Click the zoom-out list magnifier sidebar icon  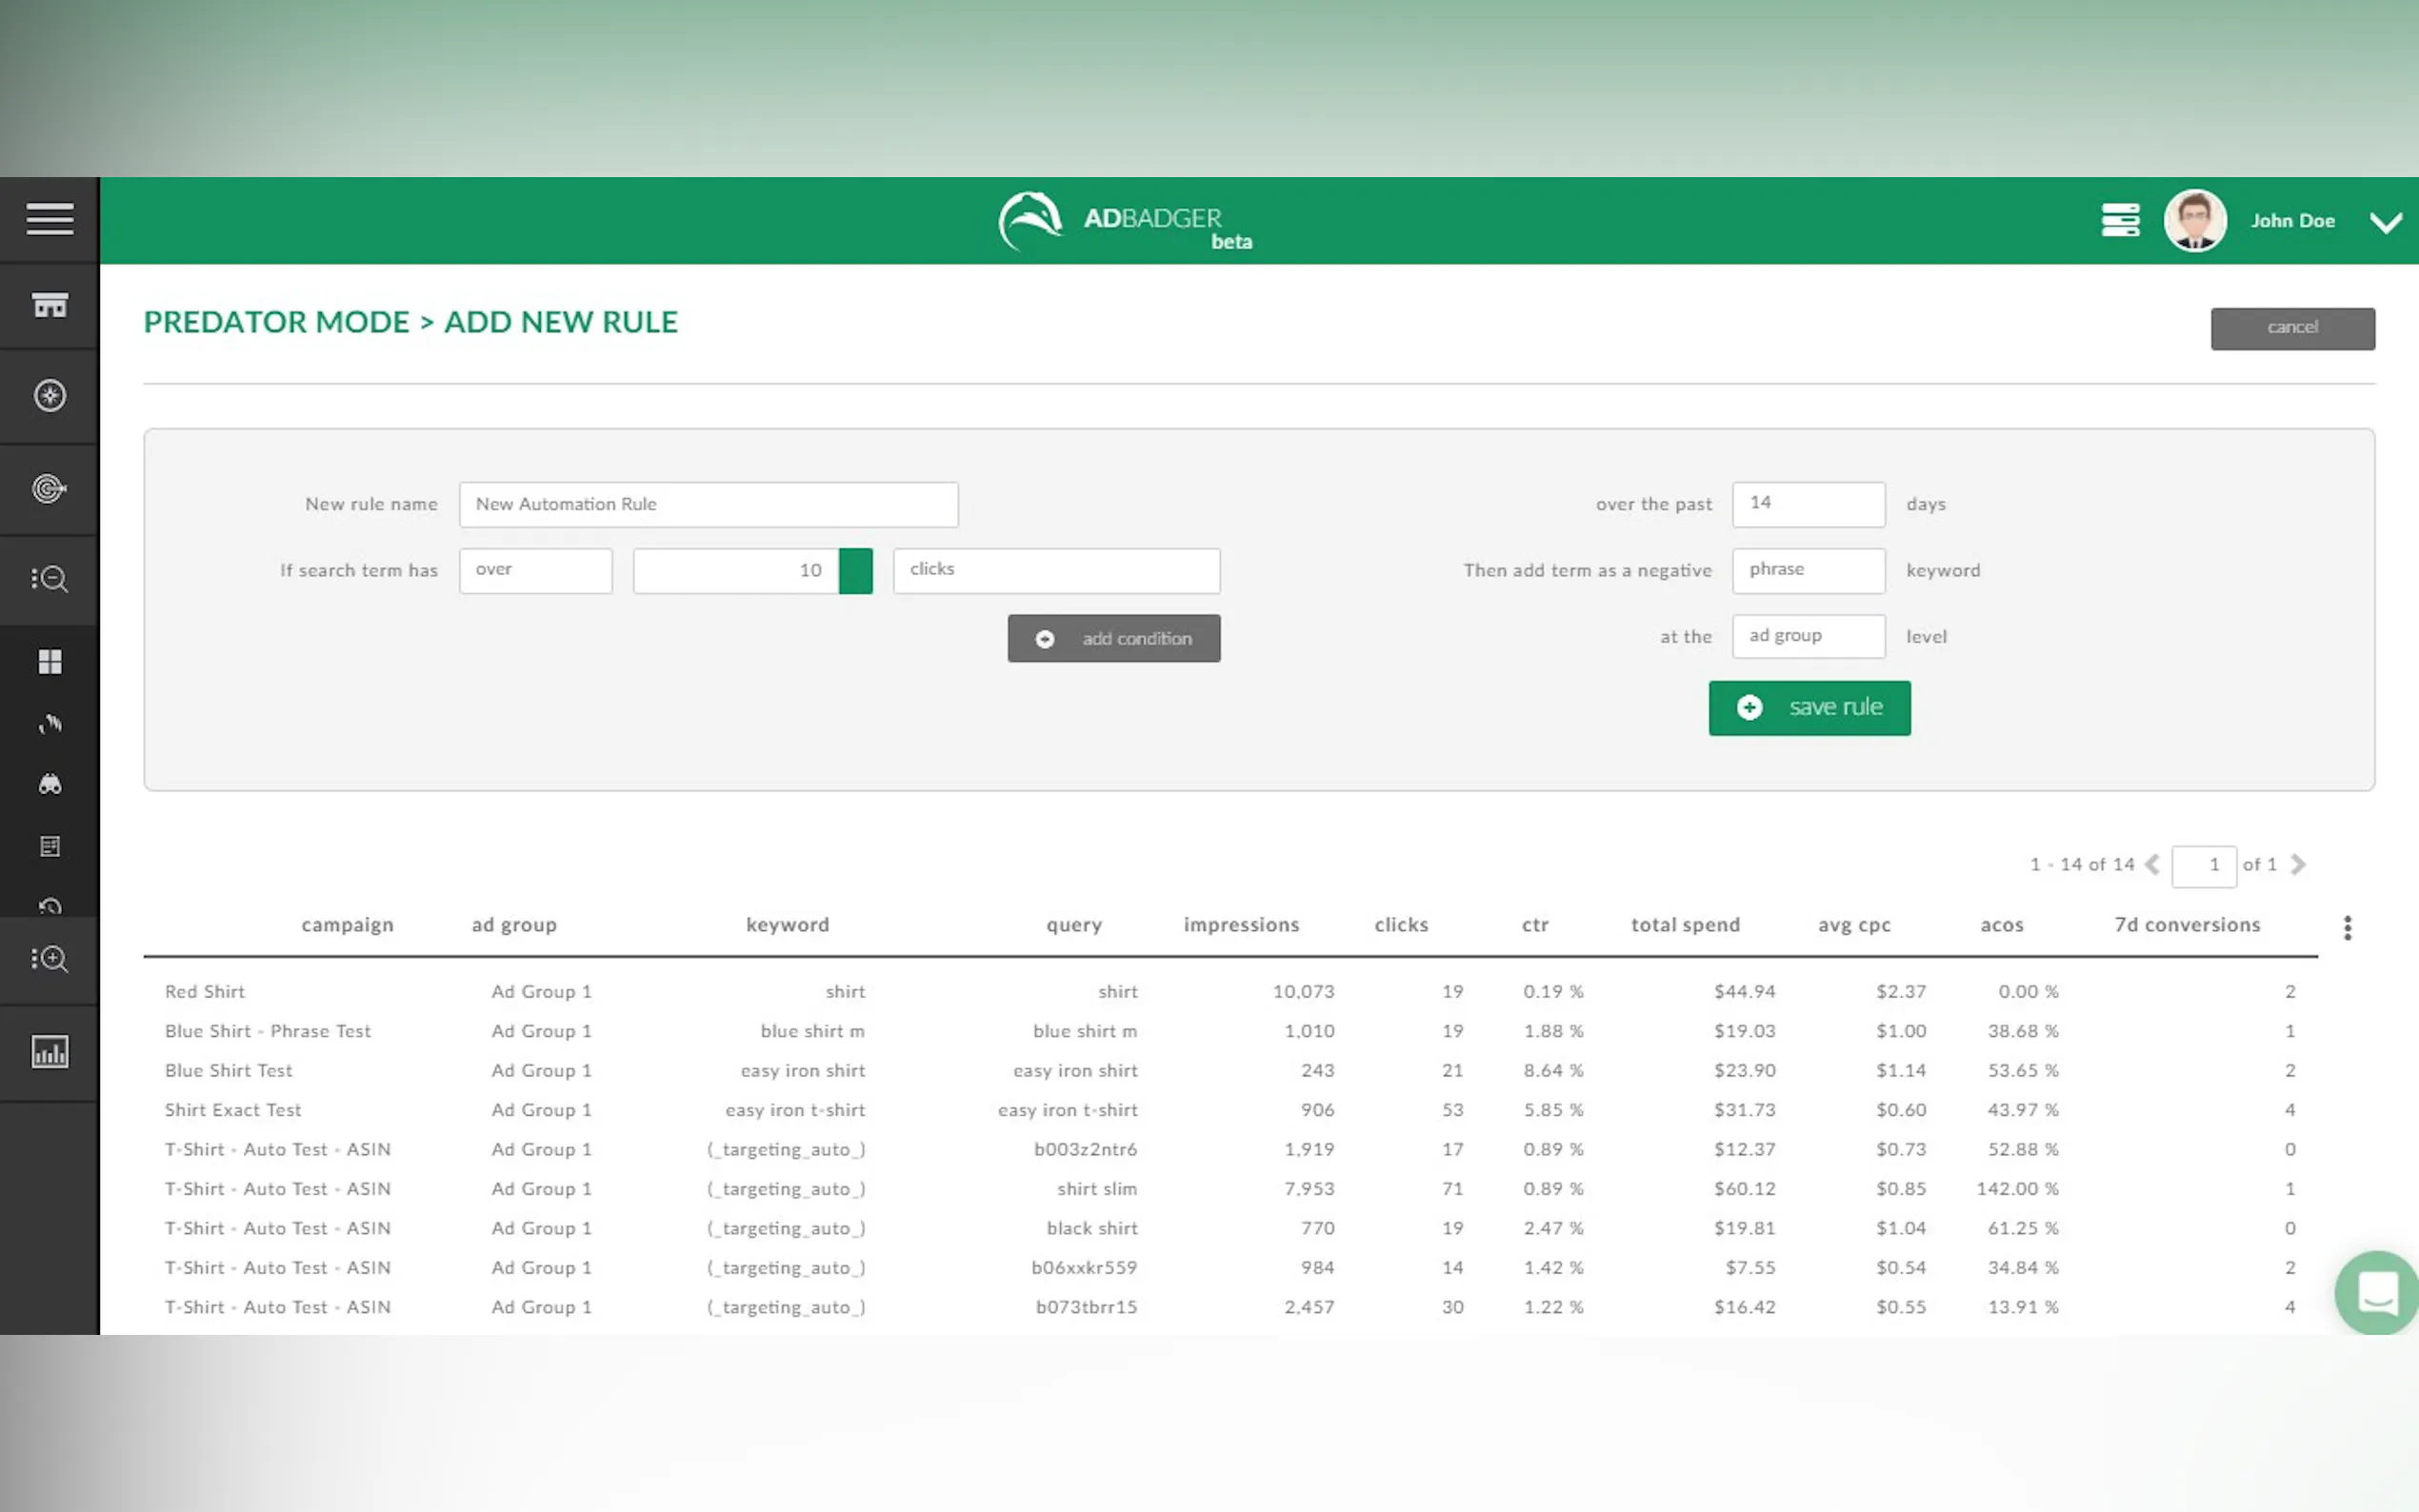click(49, 579)
